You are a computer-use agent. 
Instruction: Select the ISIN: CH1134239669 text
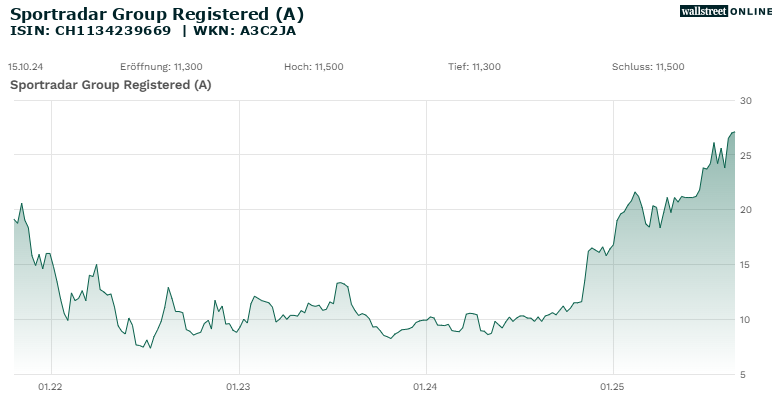(91, 31)
